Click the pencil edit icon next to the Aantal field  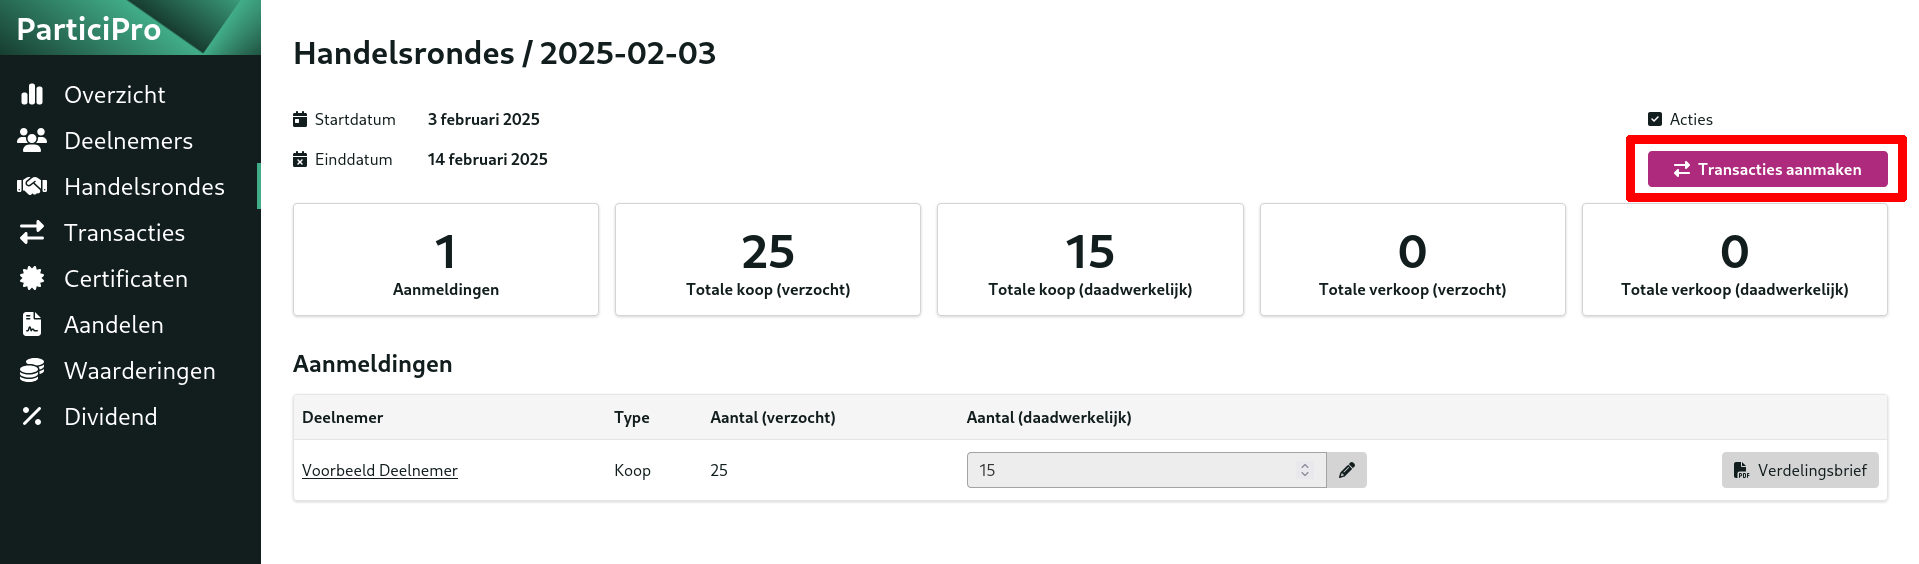click(1347, 470)
